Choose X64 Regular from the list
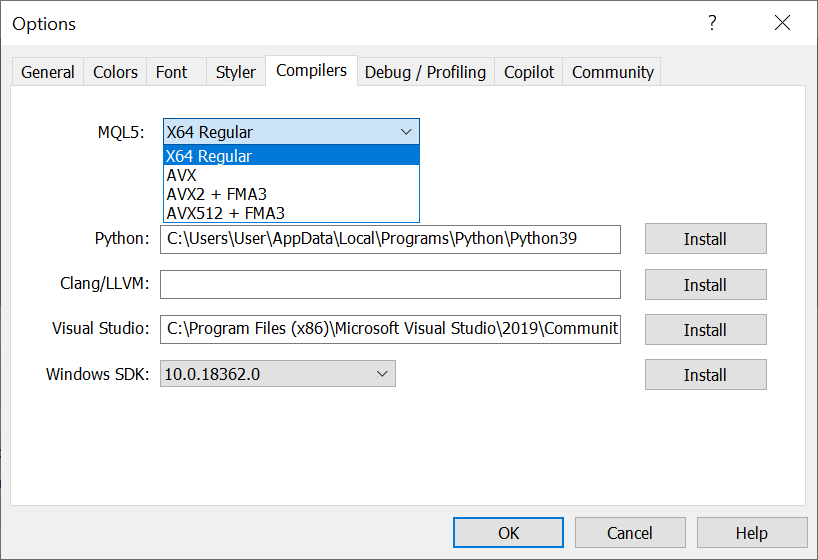The image size is (818, 560). click(x=290, y=156)
